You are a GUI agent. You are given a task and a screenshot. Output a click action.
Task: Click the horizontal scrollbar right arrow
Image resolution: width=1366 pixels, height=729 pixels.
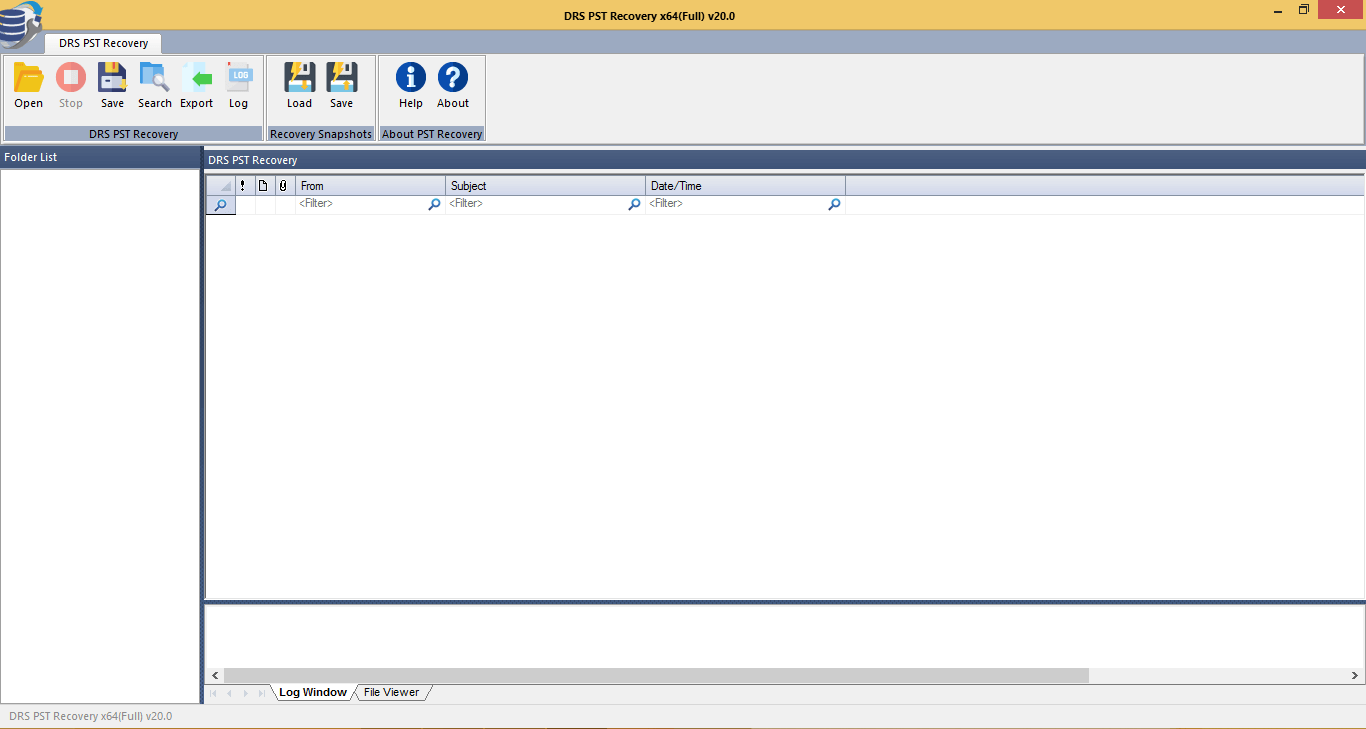(x=1354, y=676)
